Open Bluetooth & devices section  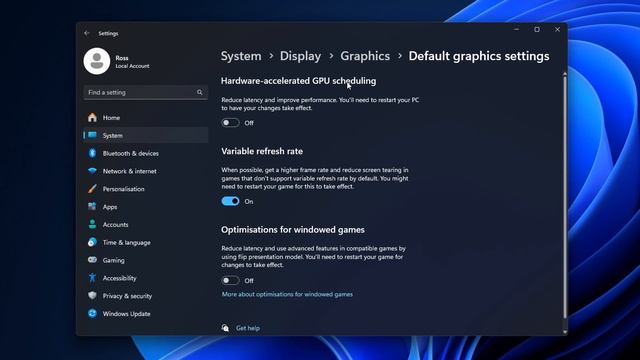[146, 153]
